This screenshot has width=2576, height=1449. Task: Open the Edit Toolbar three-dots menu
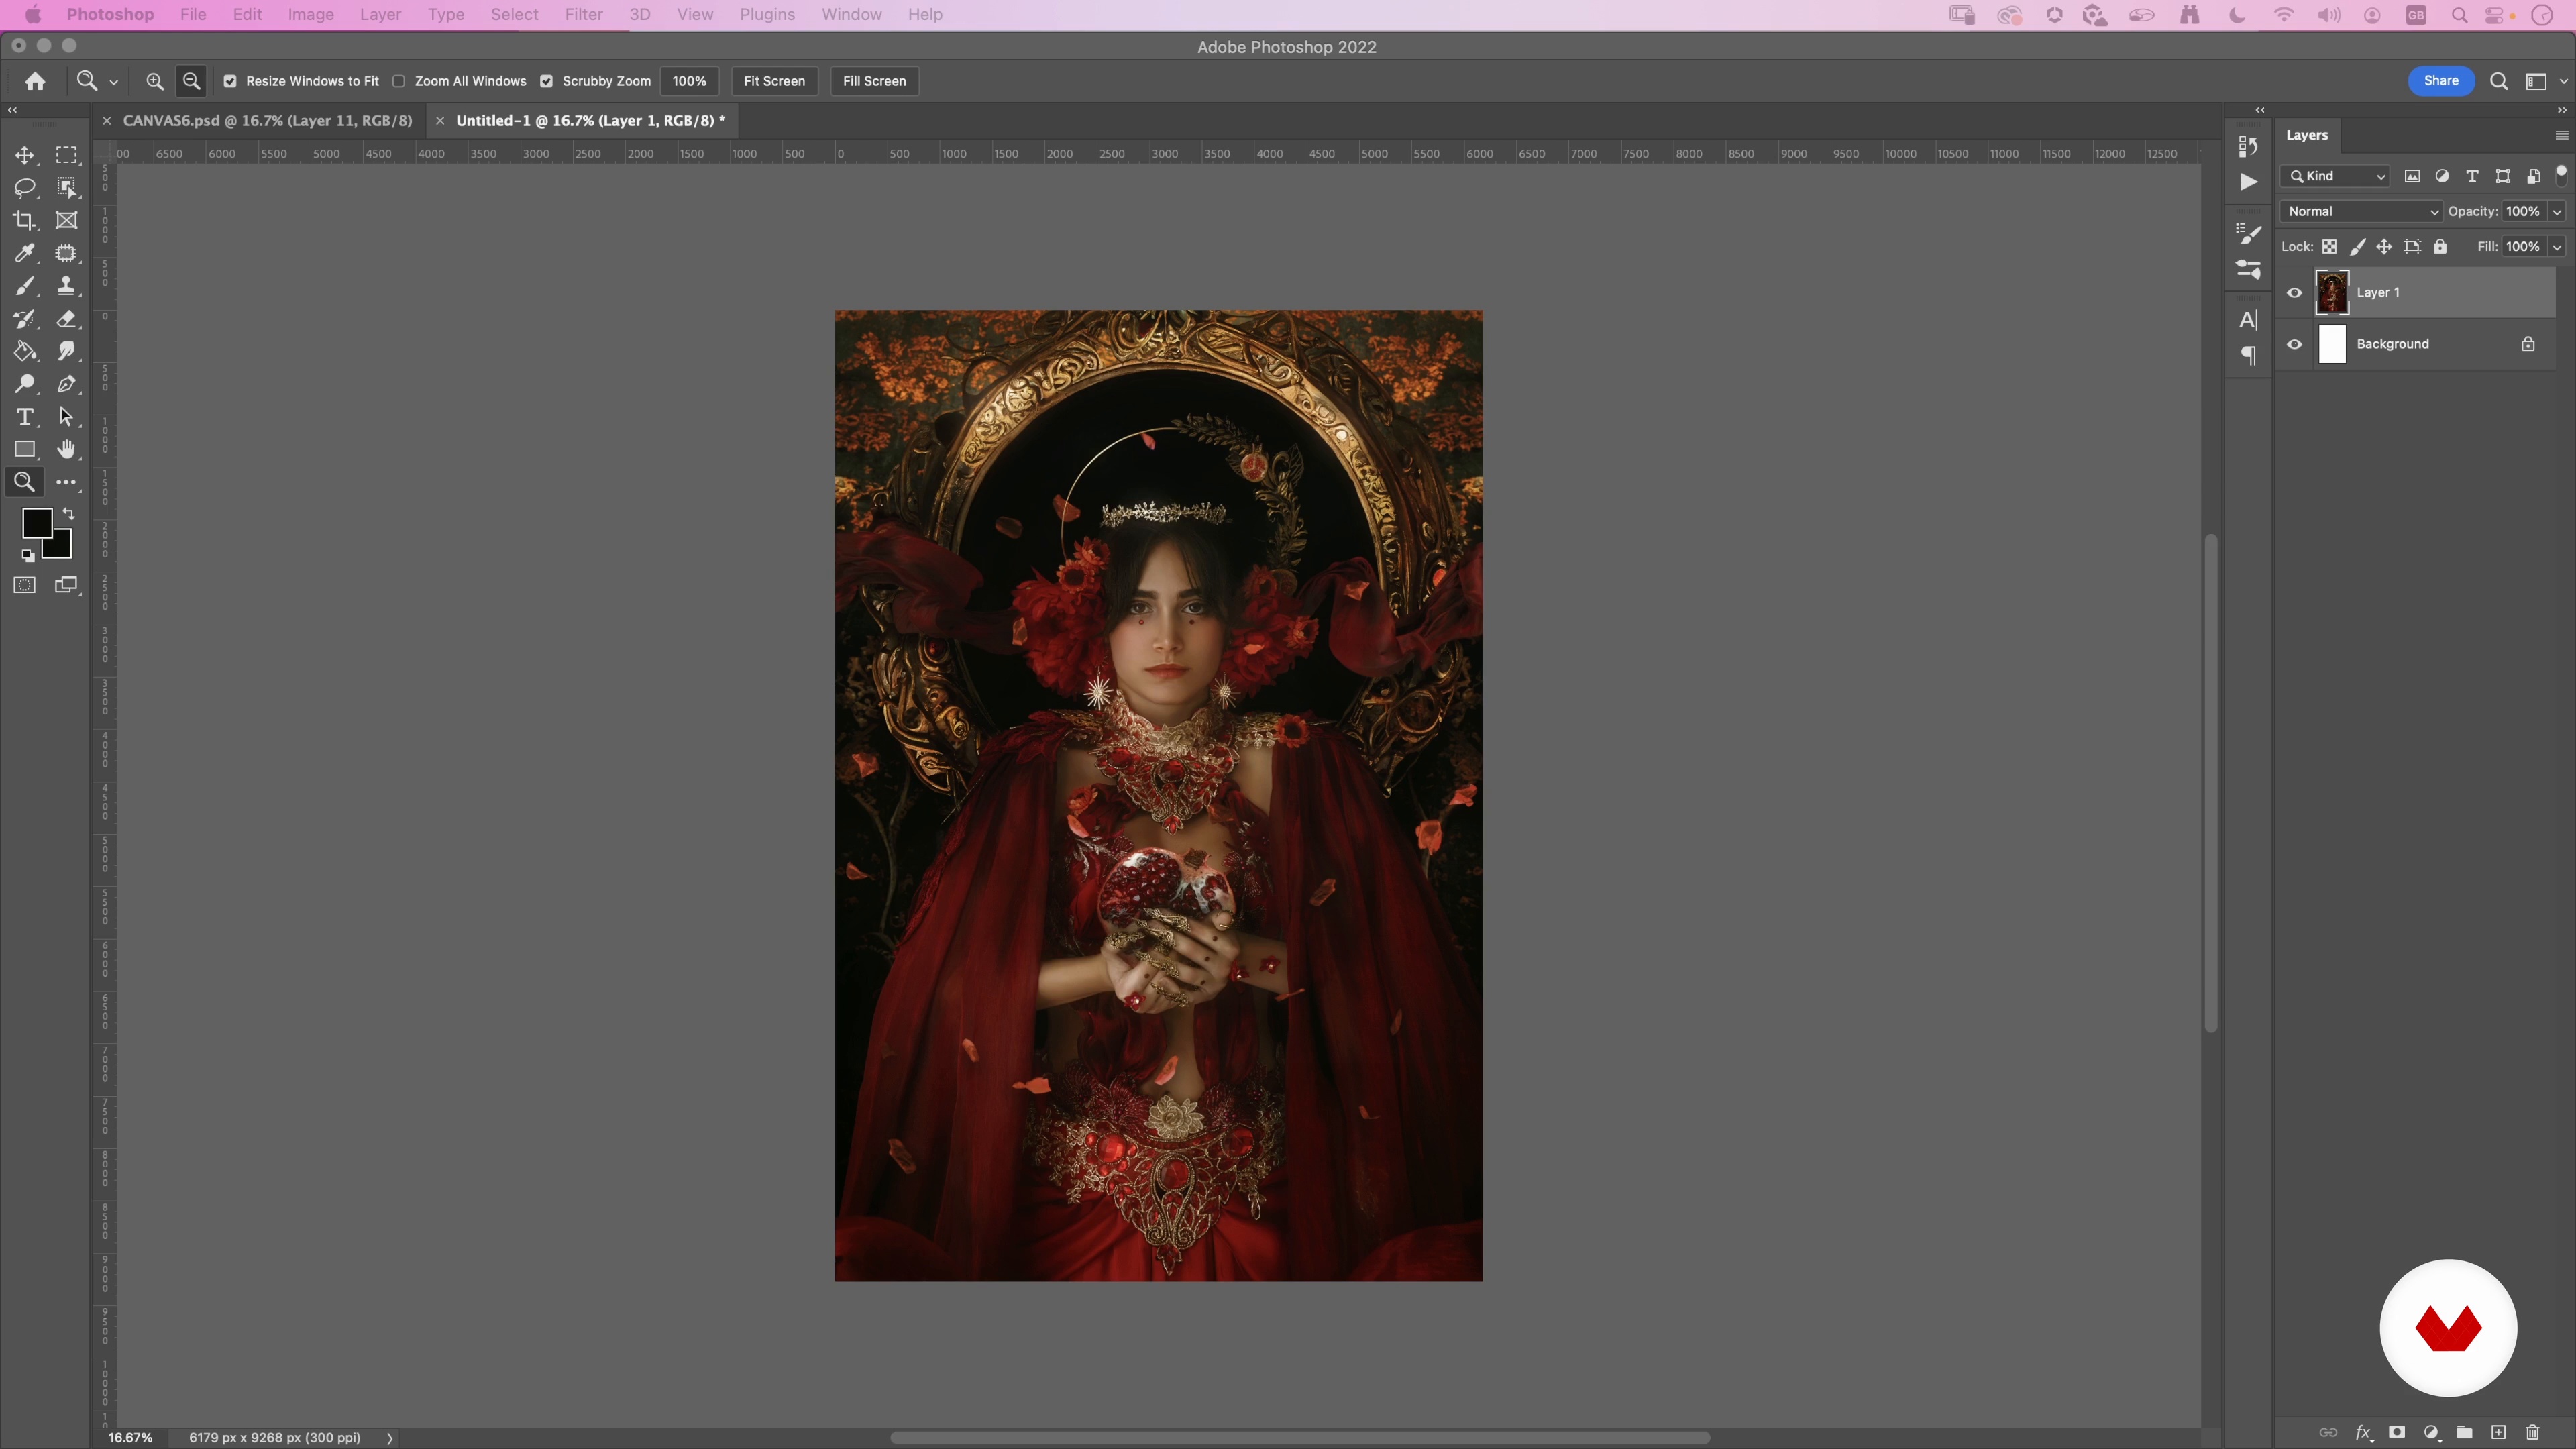tap(66, 482)
